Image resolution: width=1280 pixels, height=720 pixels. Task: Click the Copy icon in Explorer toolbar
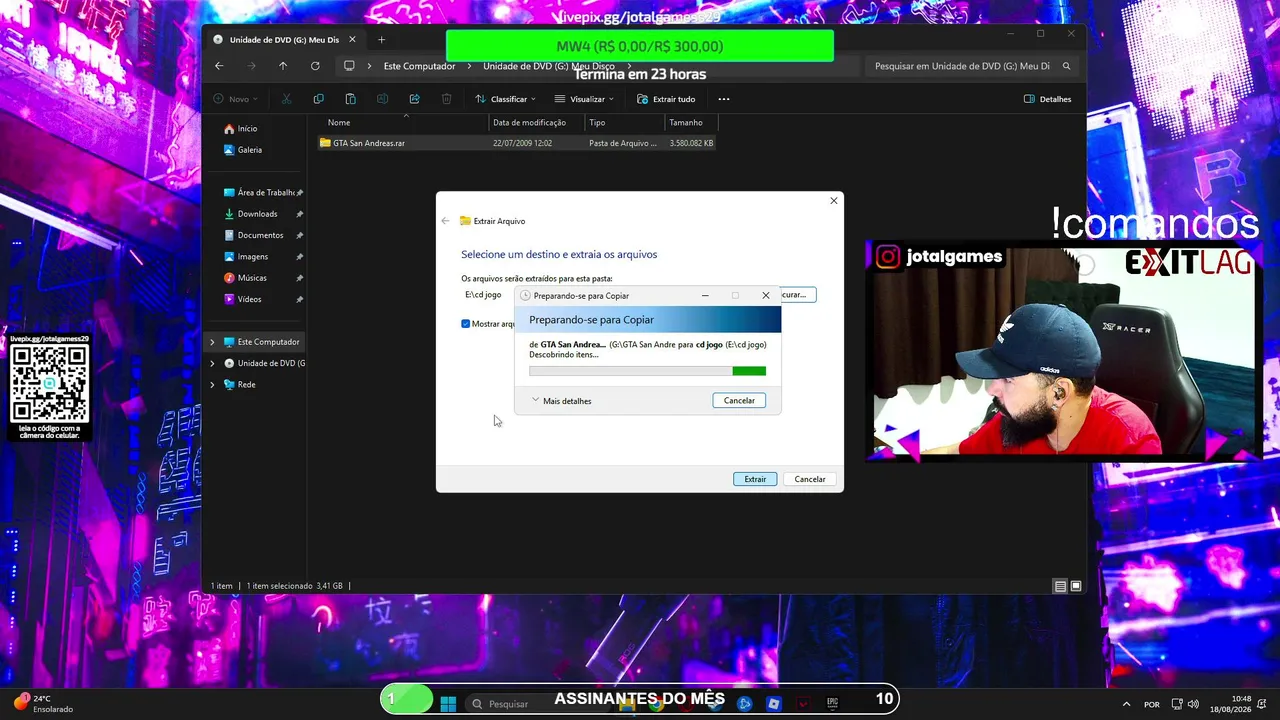tap(318, 99)
